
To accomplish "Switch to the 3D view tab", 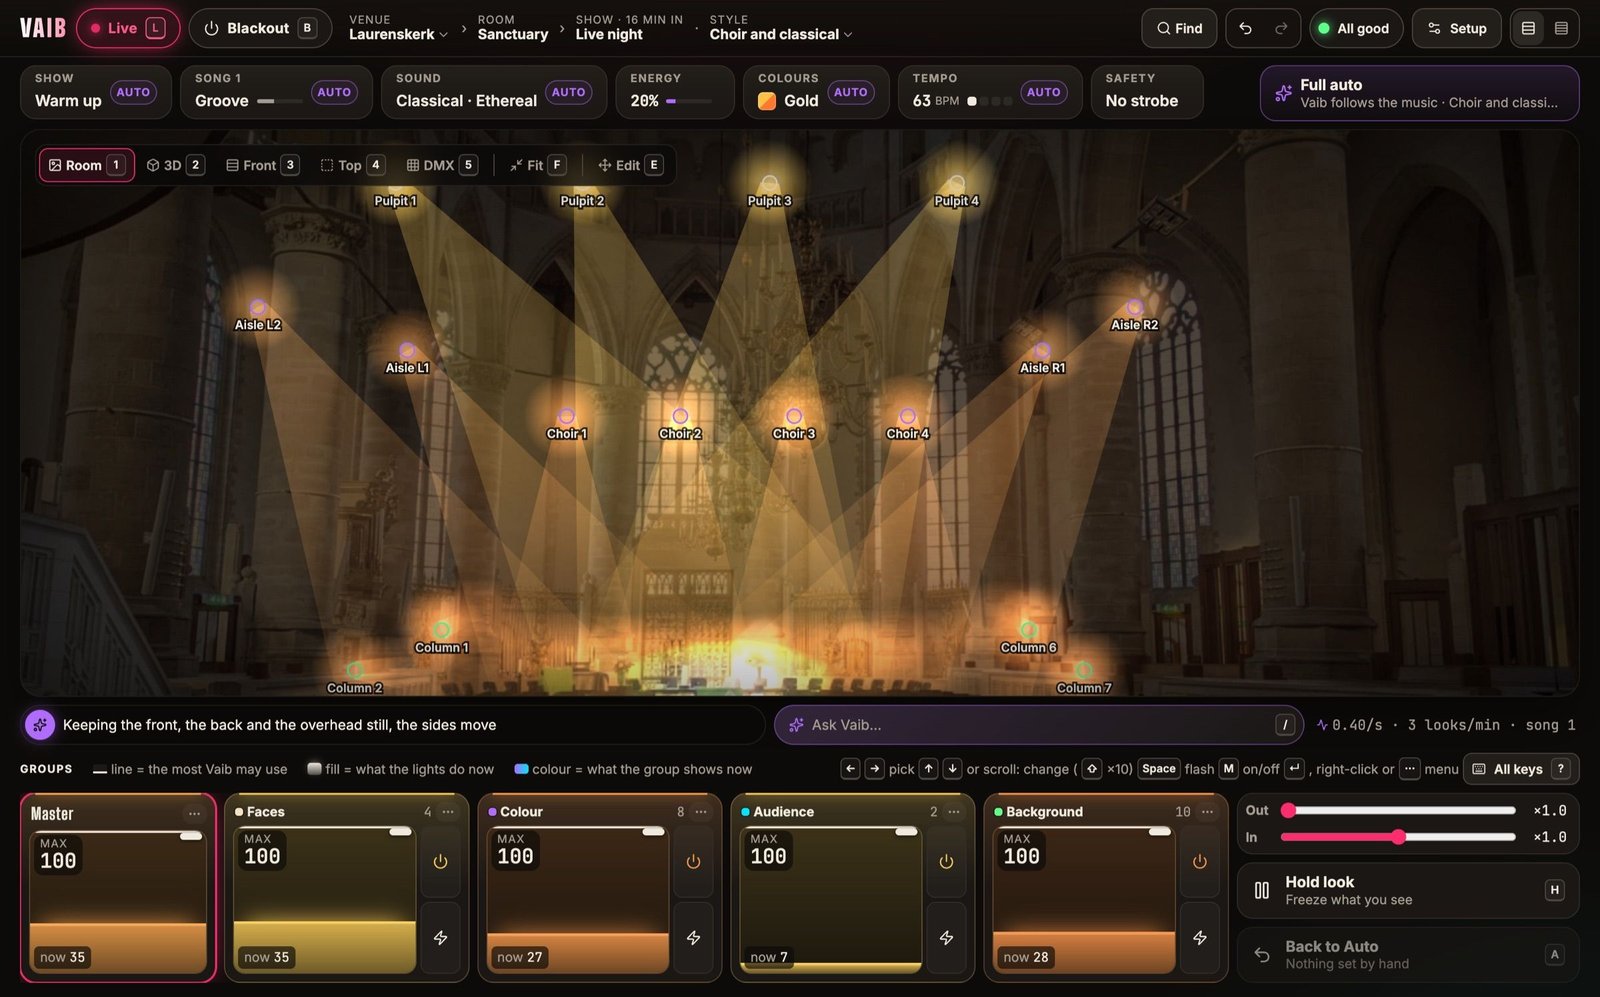I will [x=175, y=165].
